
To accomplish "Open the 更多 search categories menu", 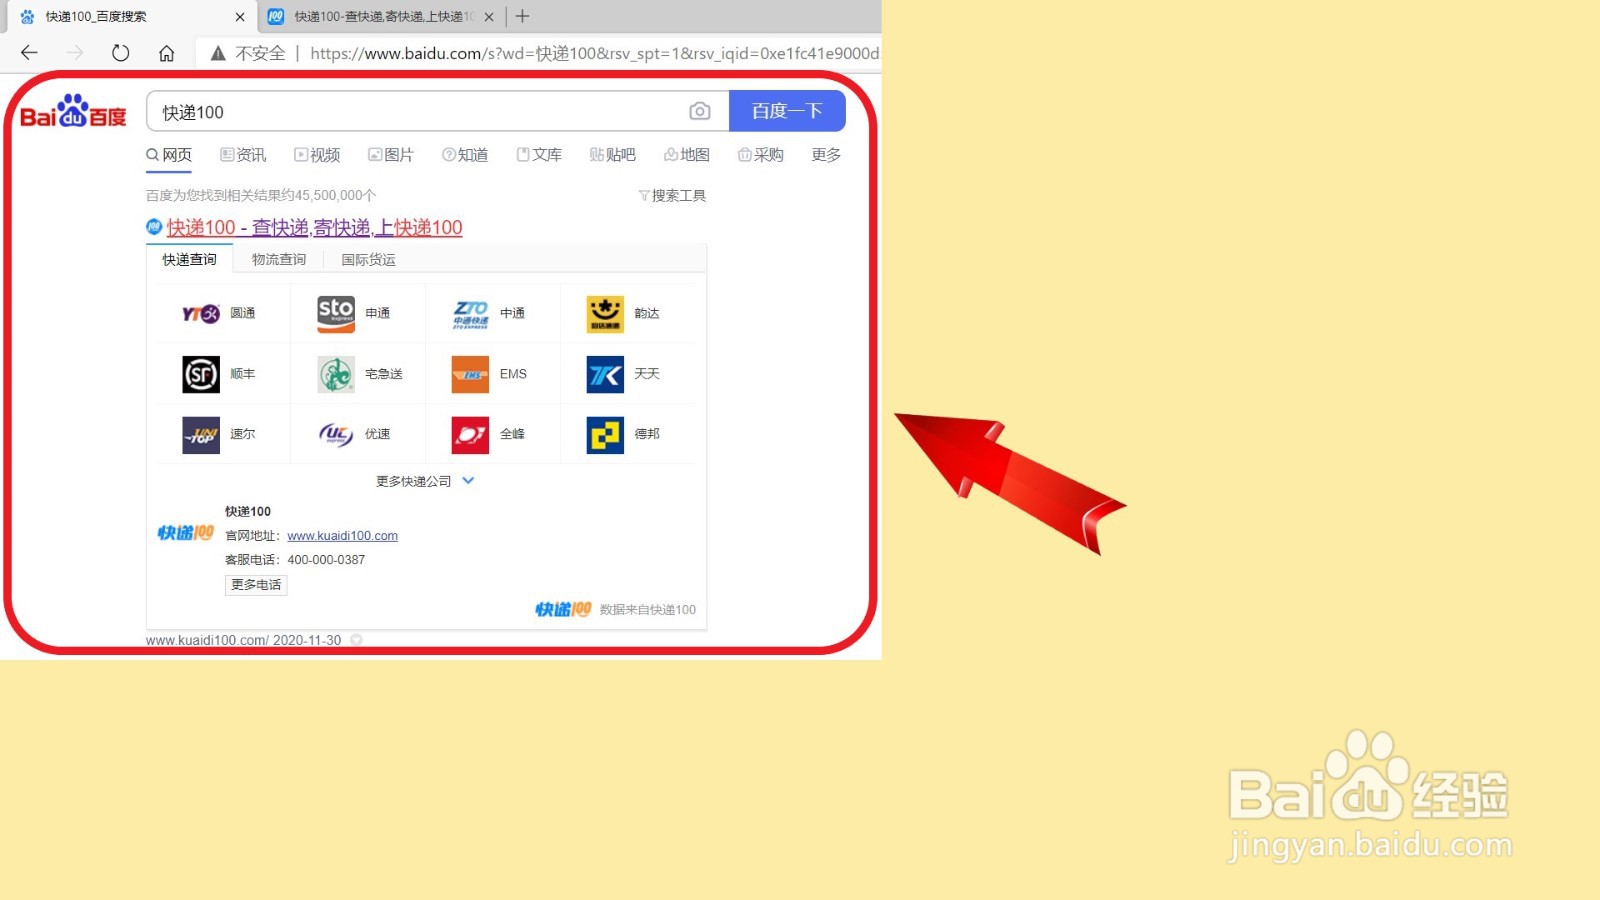I will (826, 155).
